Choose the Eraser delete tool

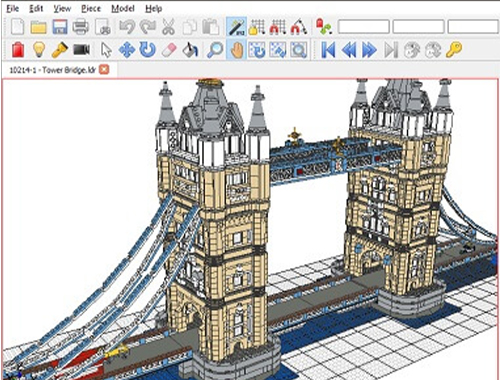point(169,50)
